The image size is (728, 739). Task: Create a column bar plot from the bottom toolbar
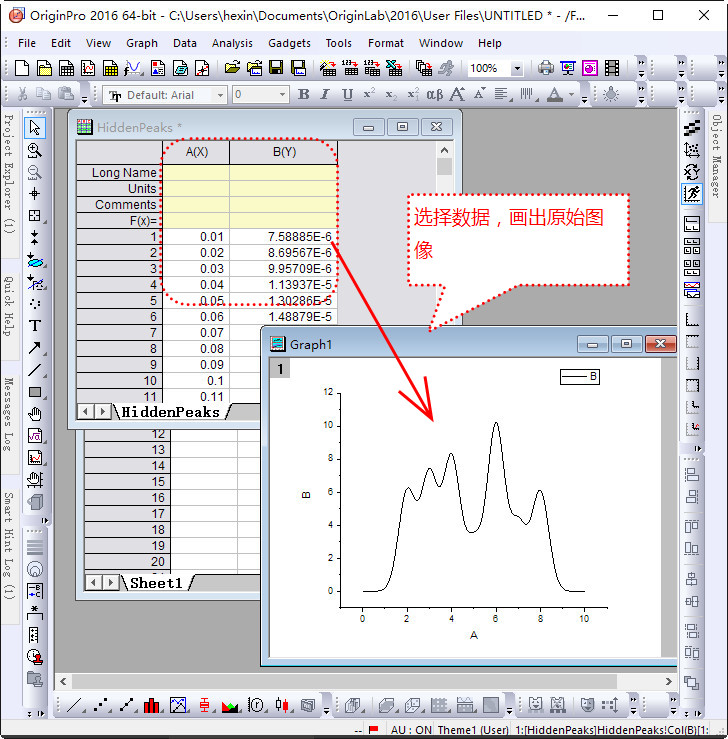pyautogui.click(x=152, y=705)
